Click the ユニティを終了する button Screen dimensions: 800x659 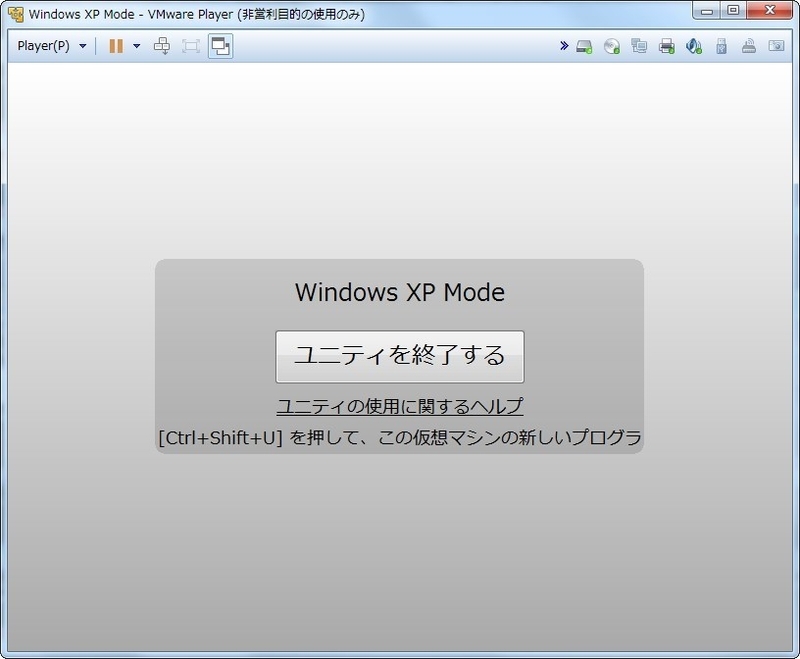400,357
